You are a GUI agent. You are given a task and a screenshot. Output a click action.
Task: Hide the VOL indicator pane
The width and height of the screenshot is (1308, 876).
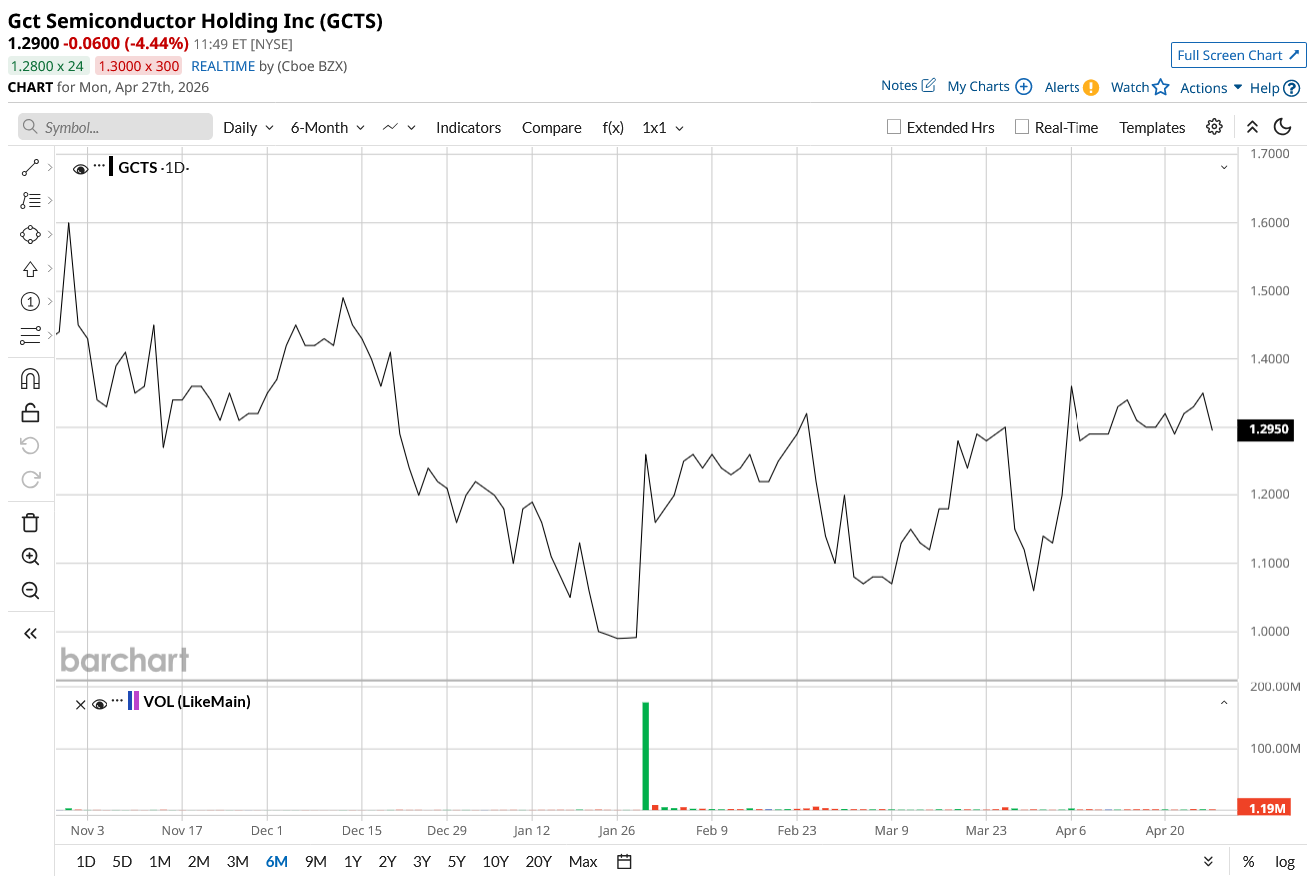pos(99,704)
